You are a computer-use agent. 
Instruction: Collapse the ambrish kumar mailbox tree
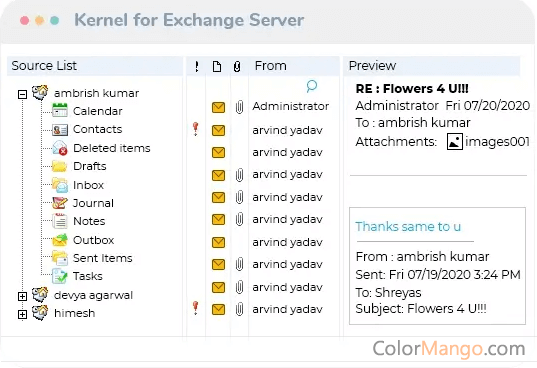(22, 94)
